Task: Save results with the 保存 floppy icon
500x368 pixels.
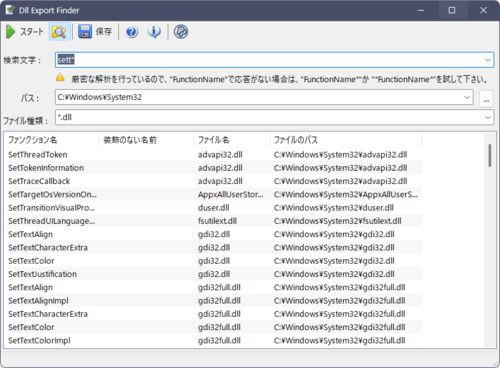Action: point(85,32)
